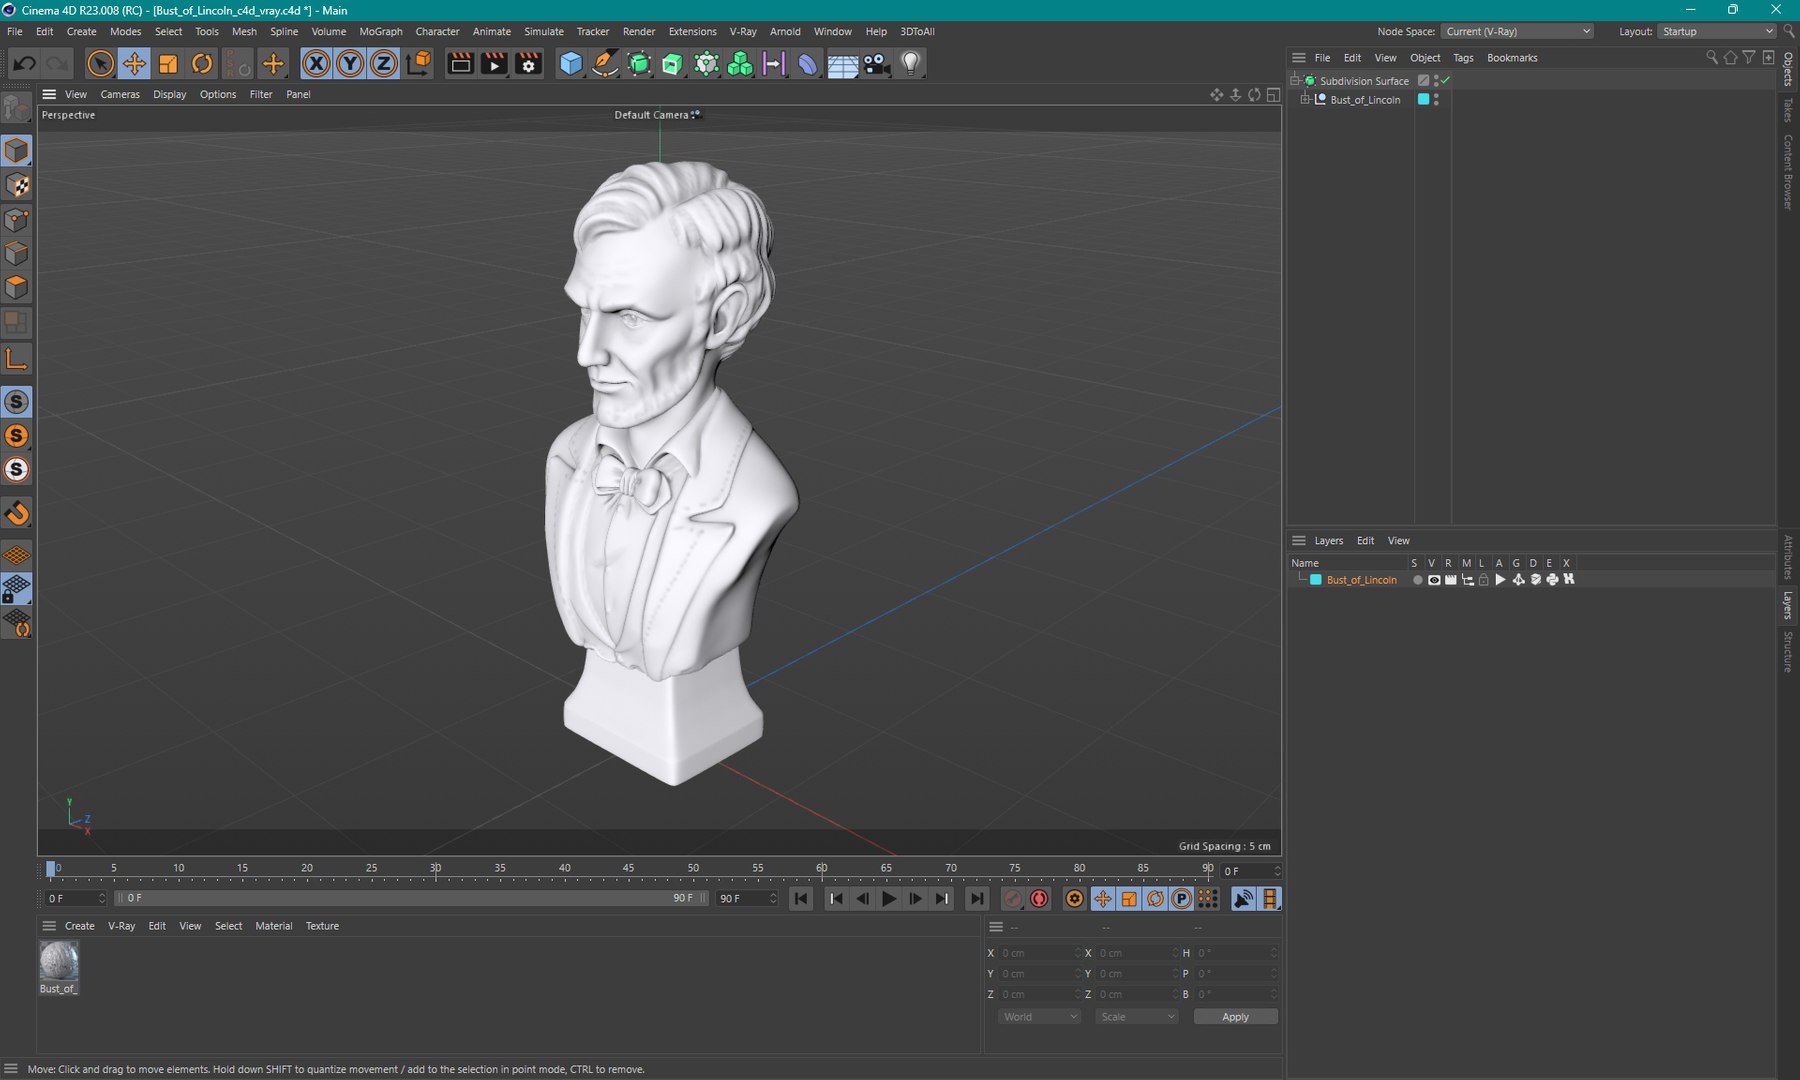Toggle X axis lock
Screen dimensions: 1800x1080
pos(316,64)
